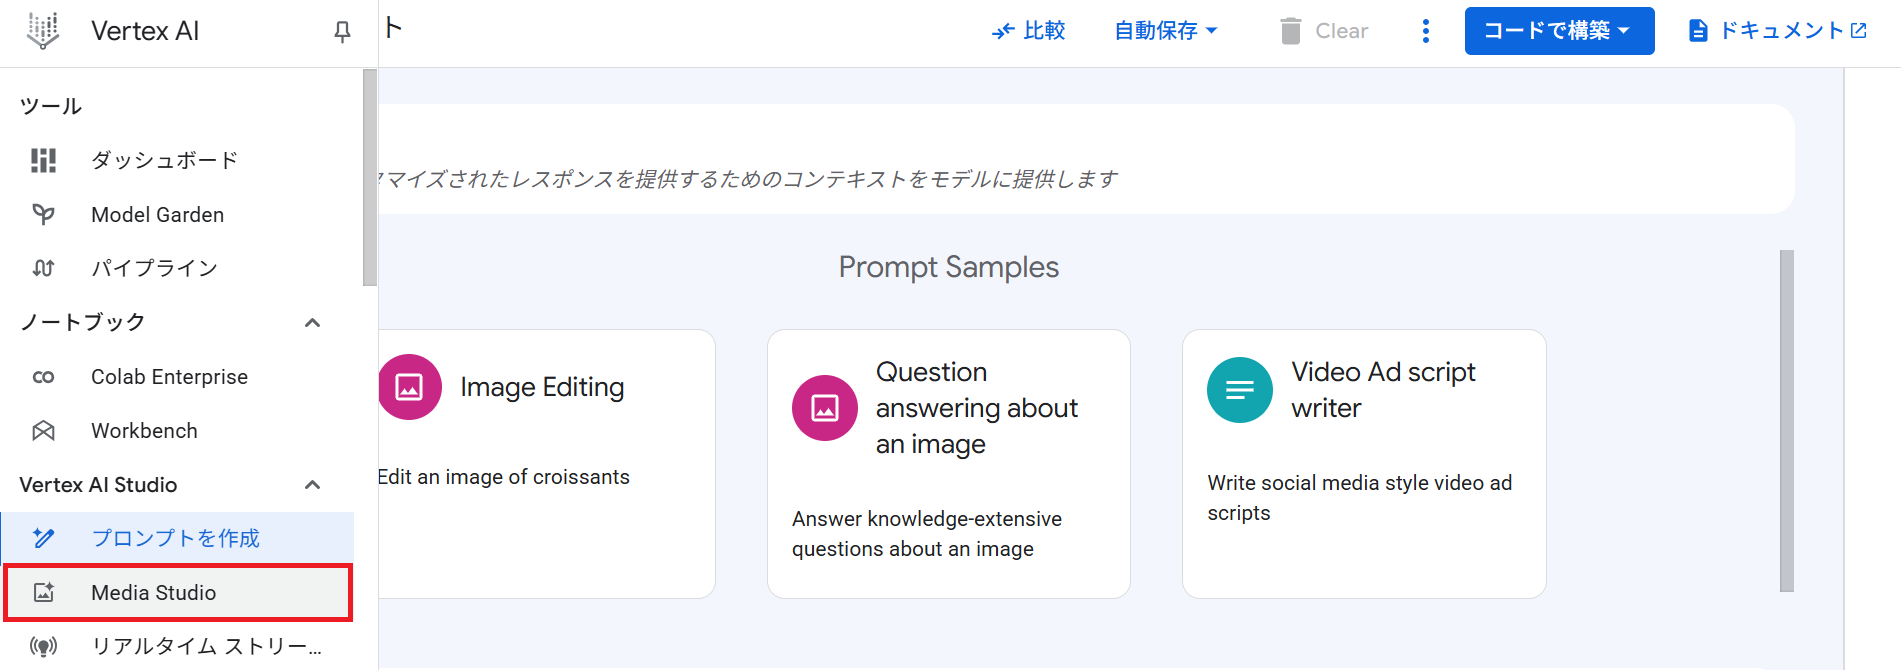Click the document page icon

click(1698, 31)
